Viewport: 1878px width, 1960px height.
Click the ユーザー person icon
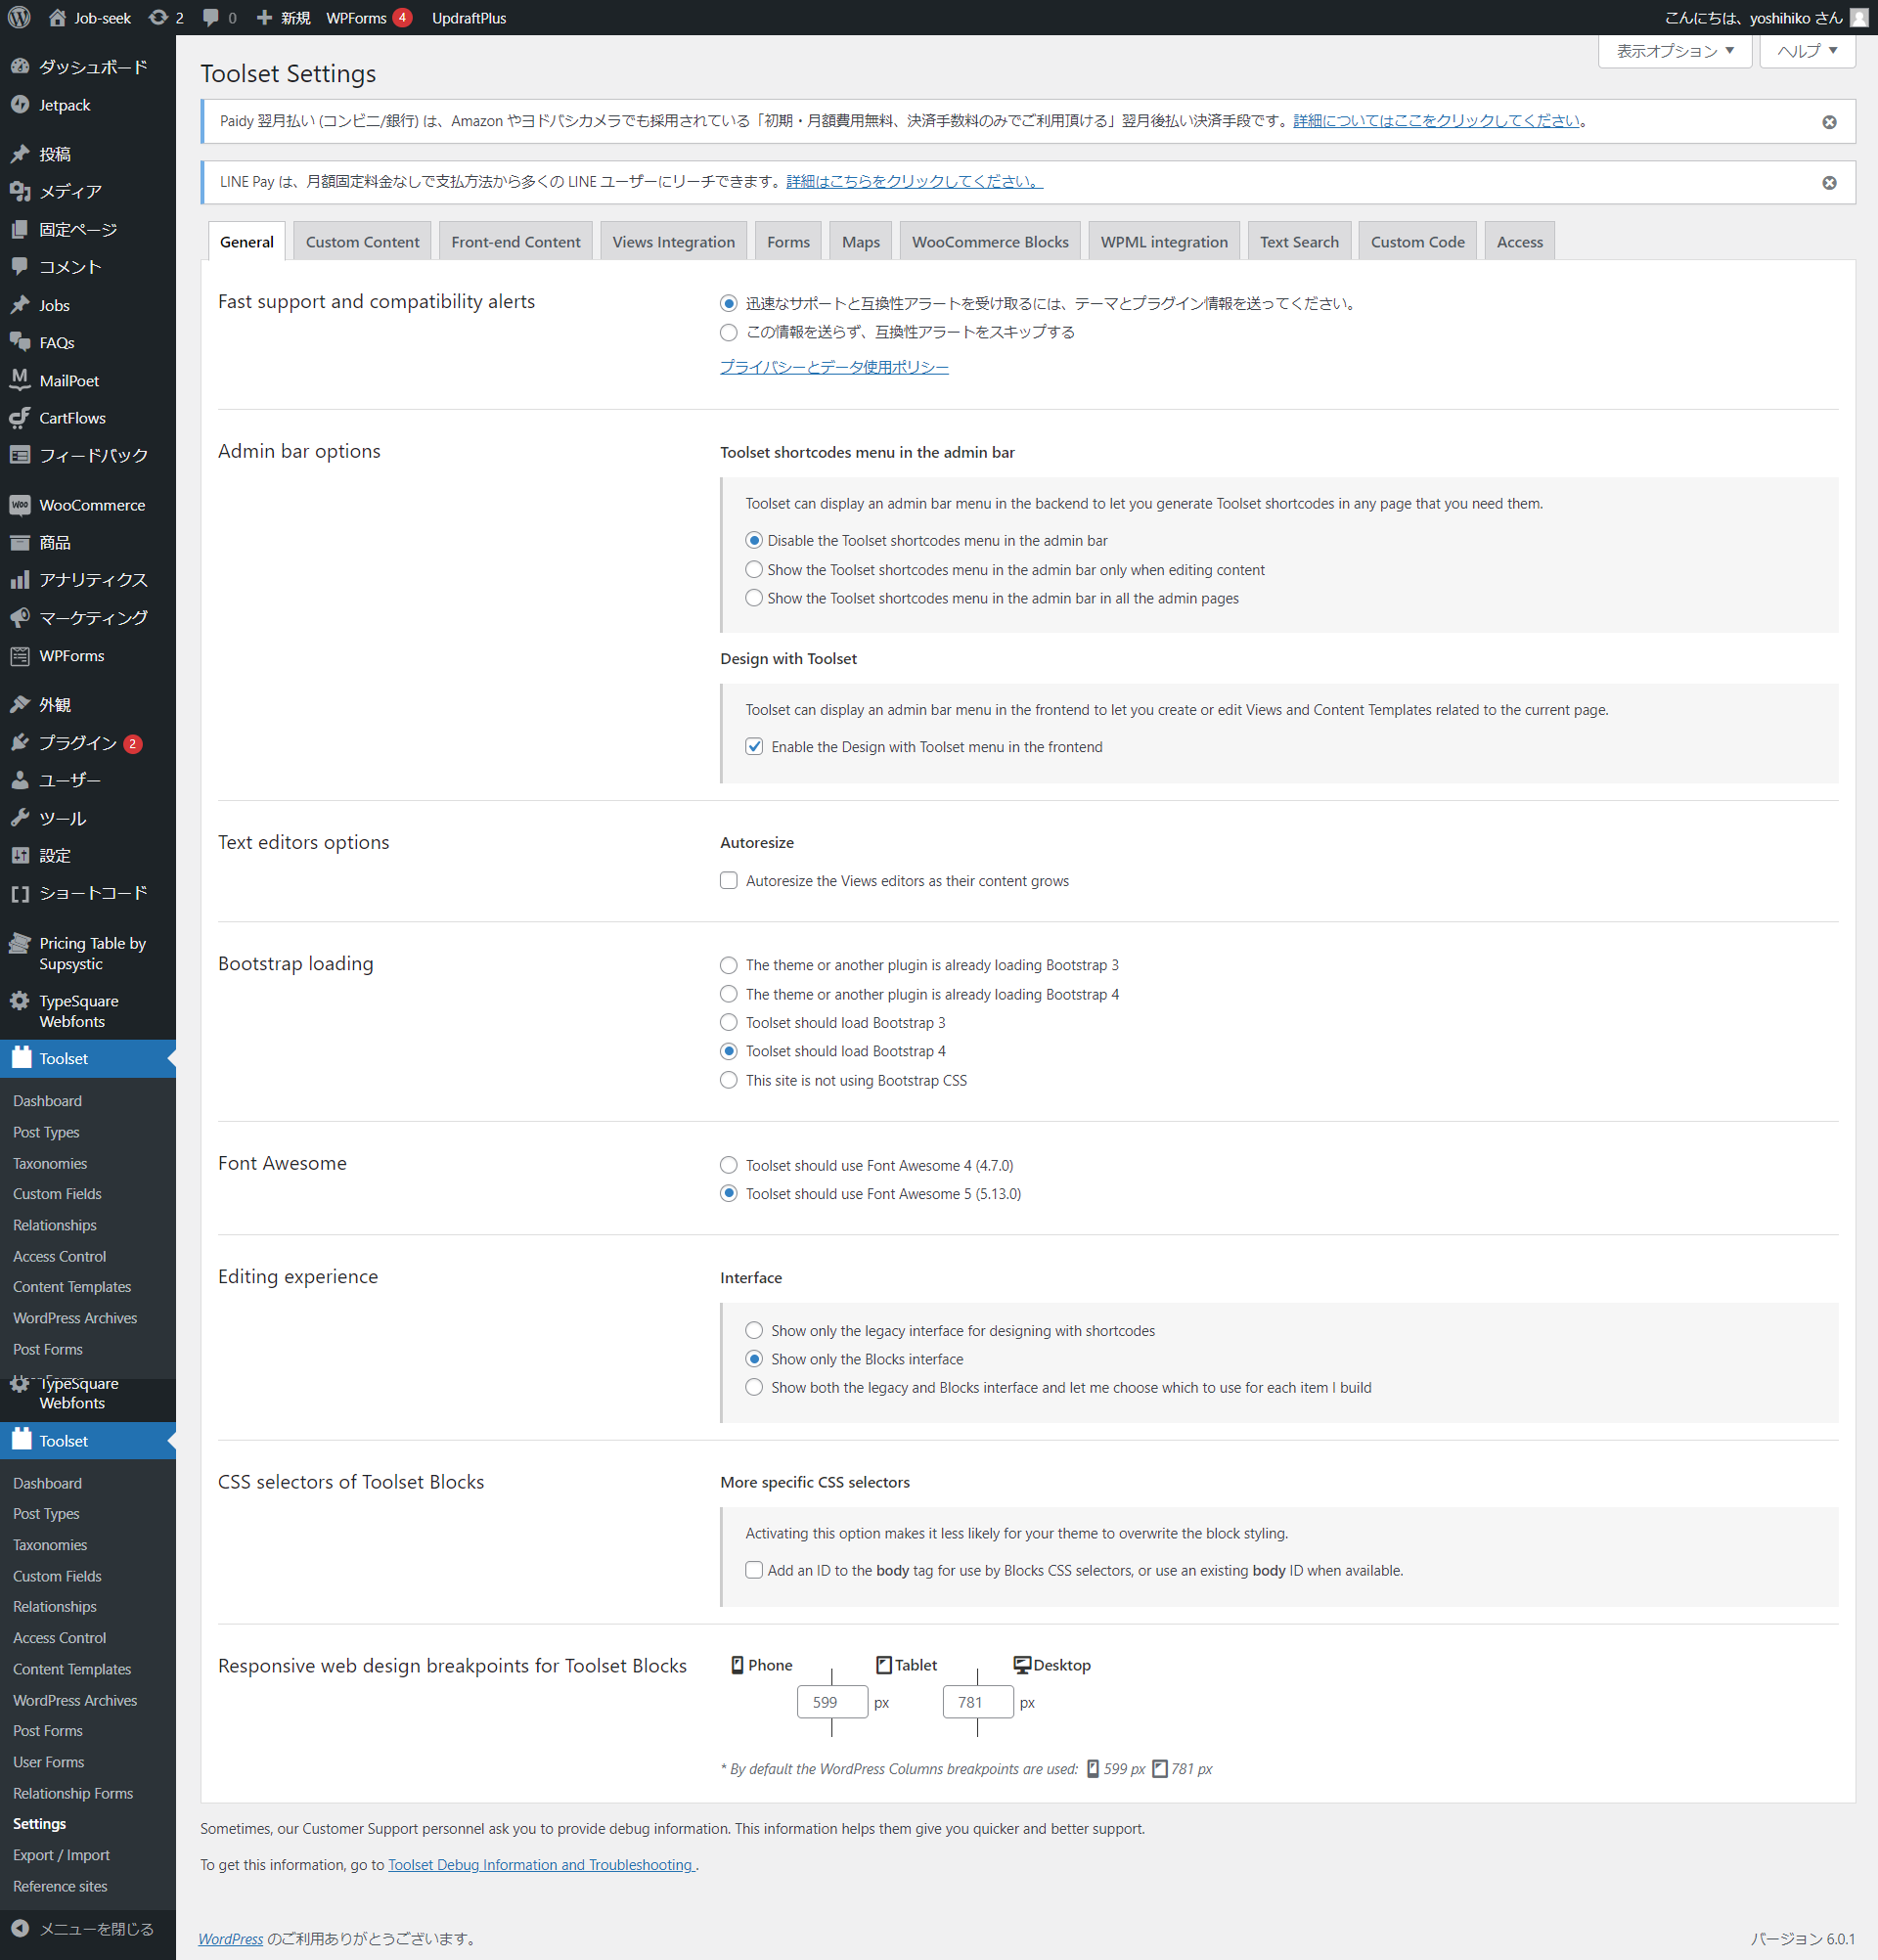coord(20,780)
